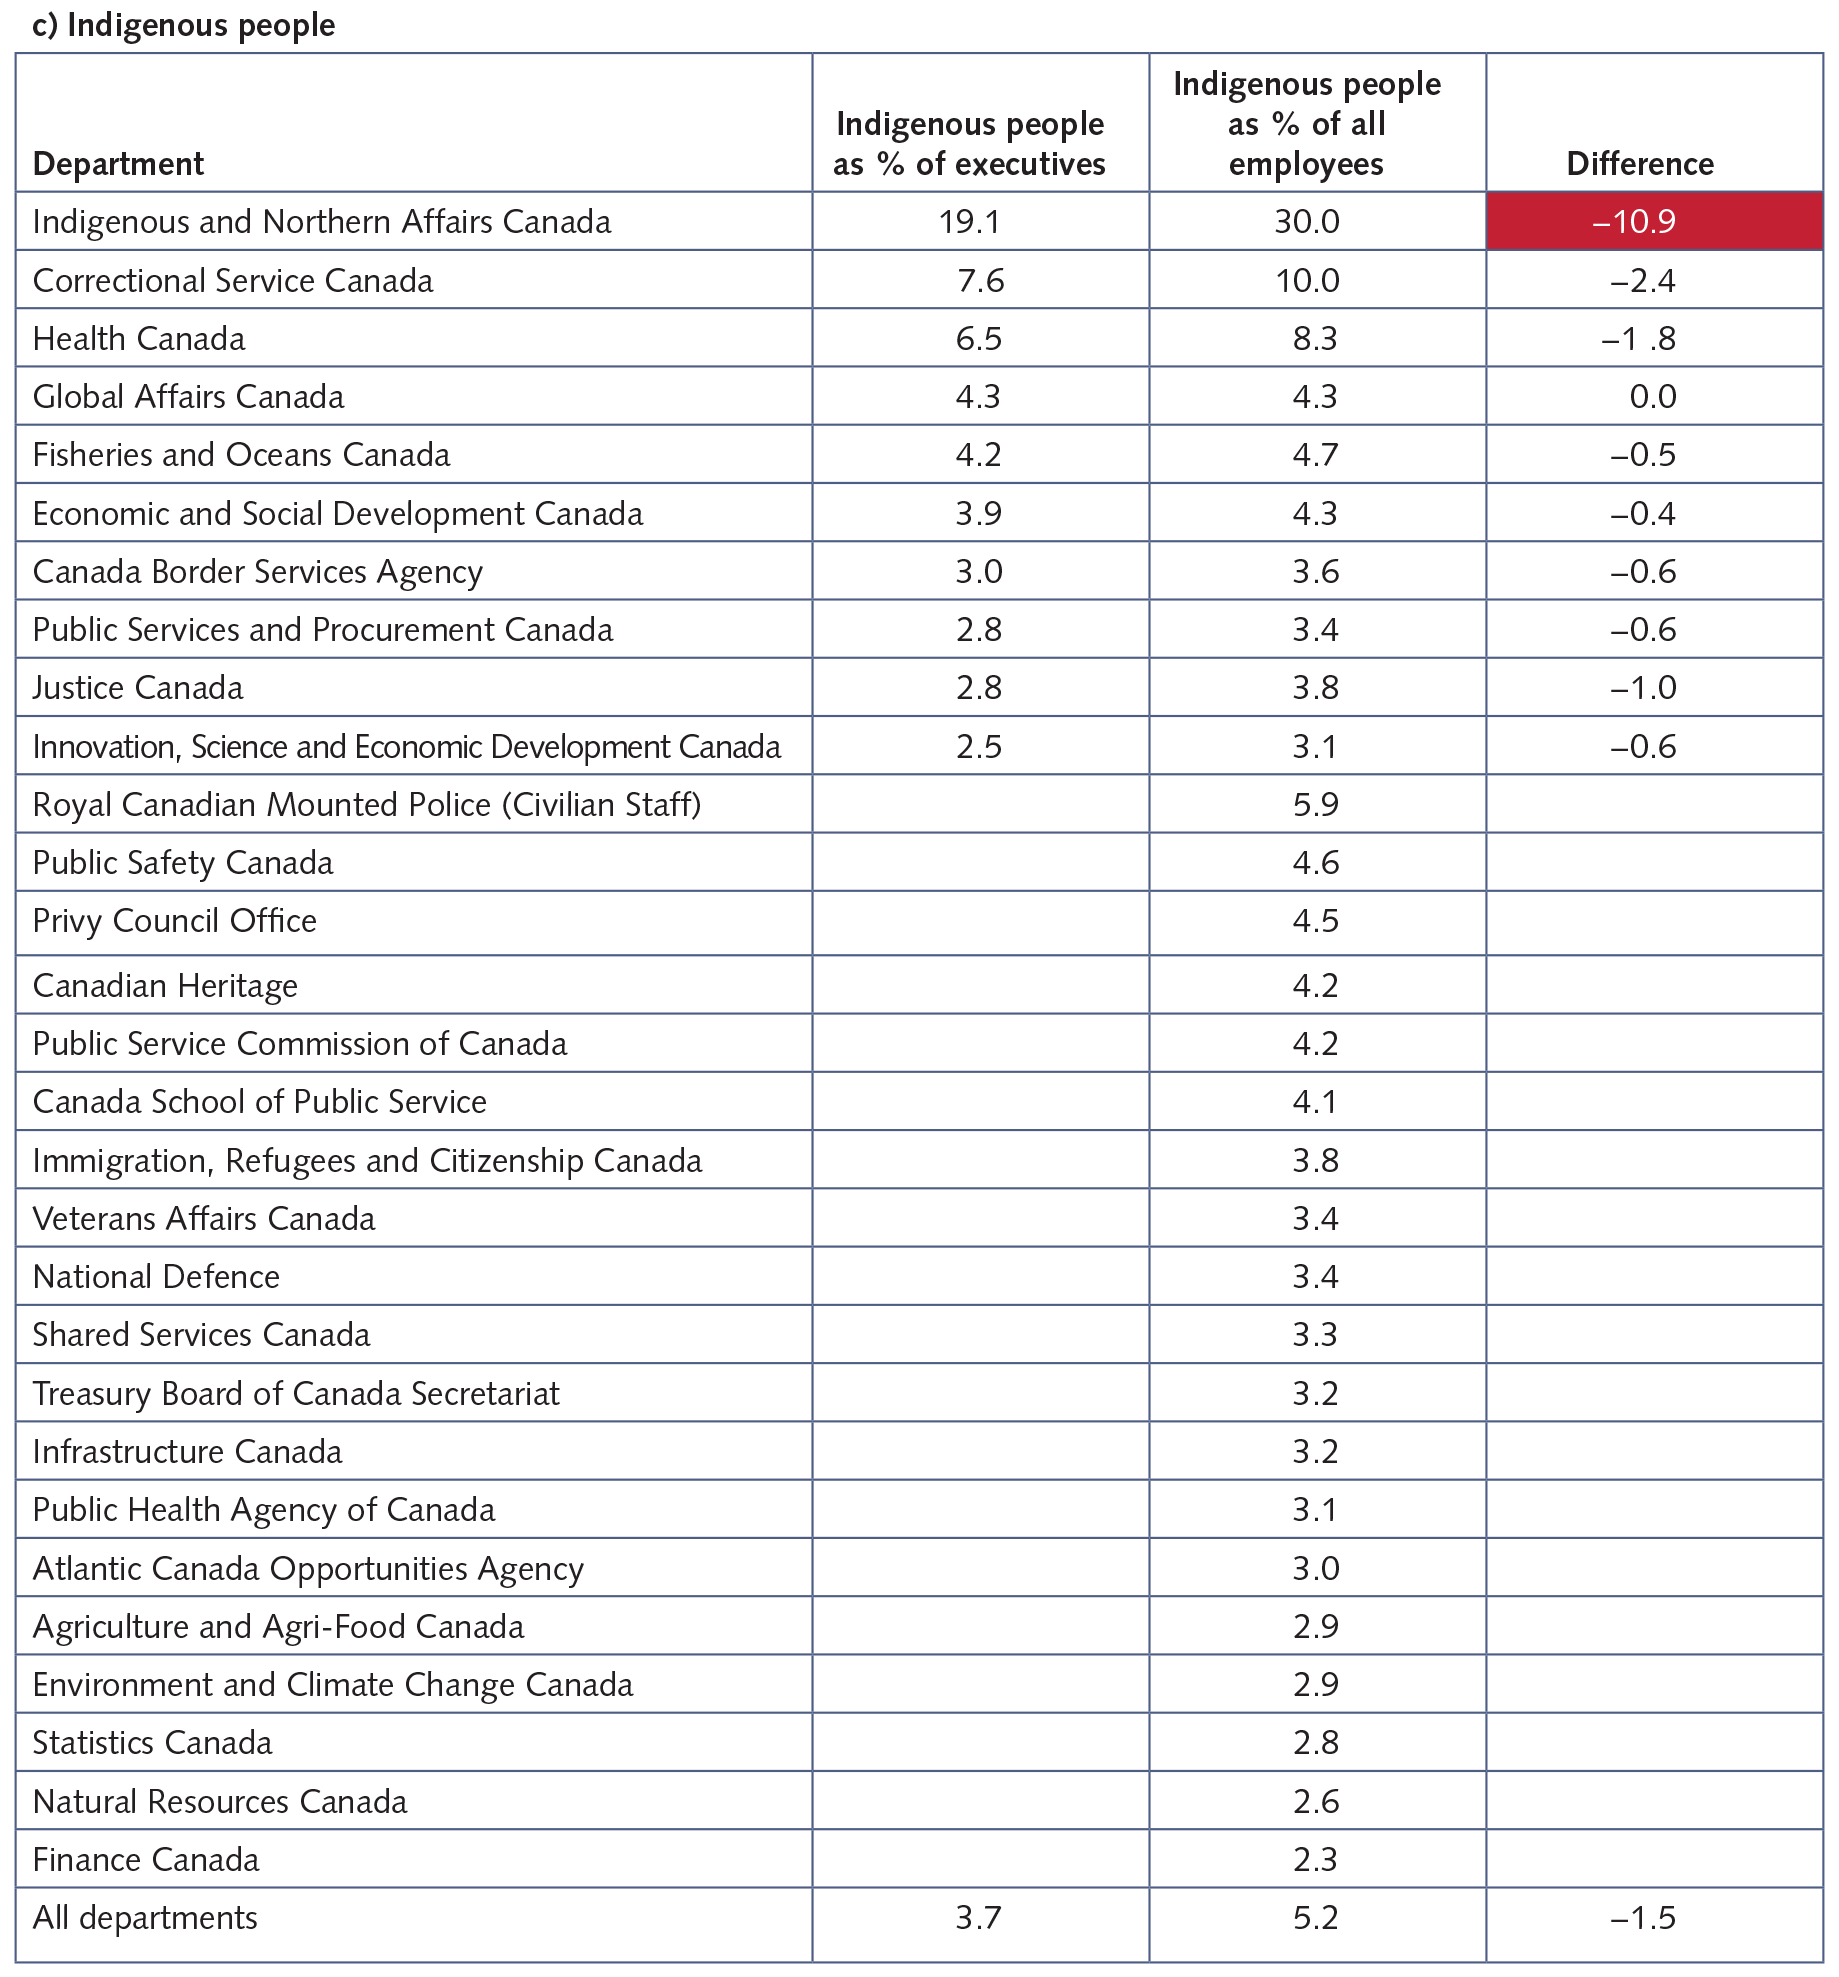The height and width of the screenshot is (1977, 1839).
Task: Click the 5.9 all employees value
Action: coord(1315,804)
